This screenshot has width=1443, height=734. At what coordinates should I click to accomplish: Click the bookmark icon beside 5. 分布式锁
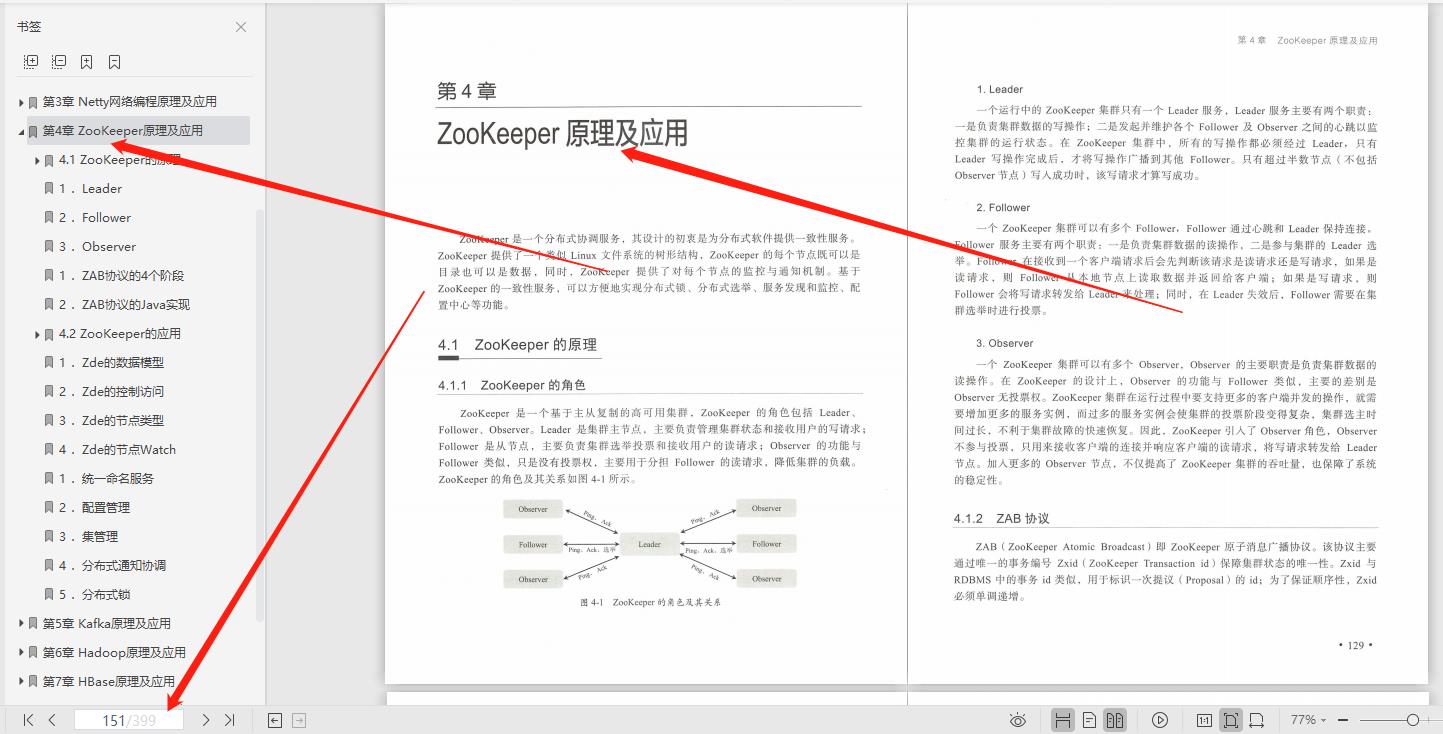point(49,595)
